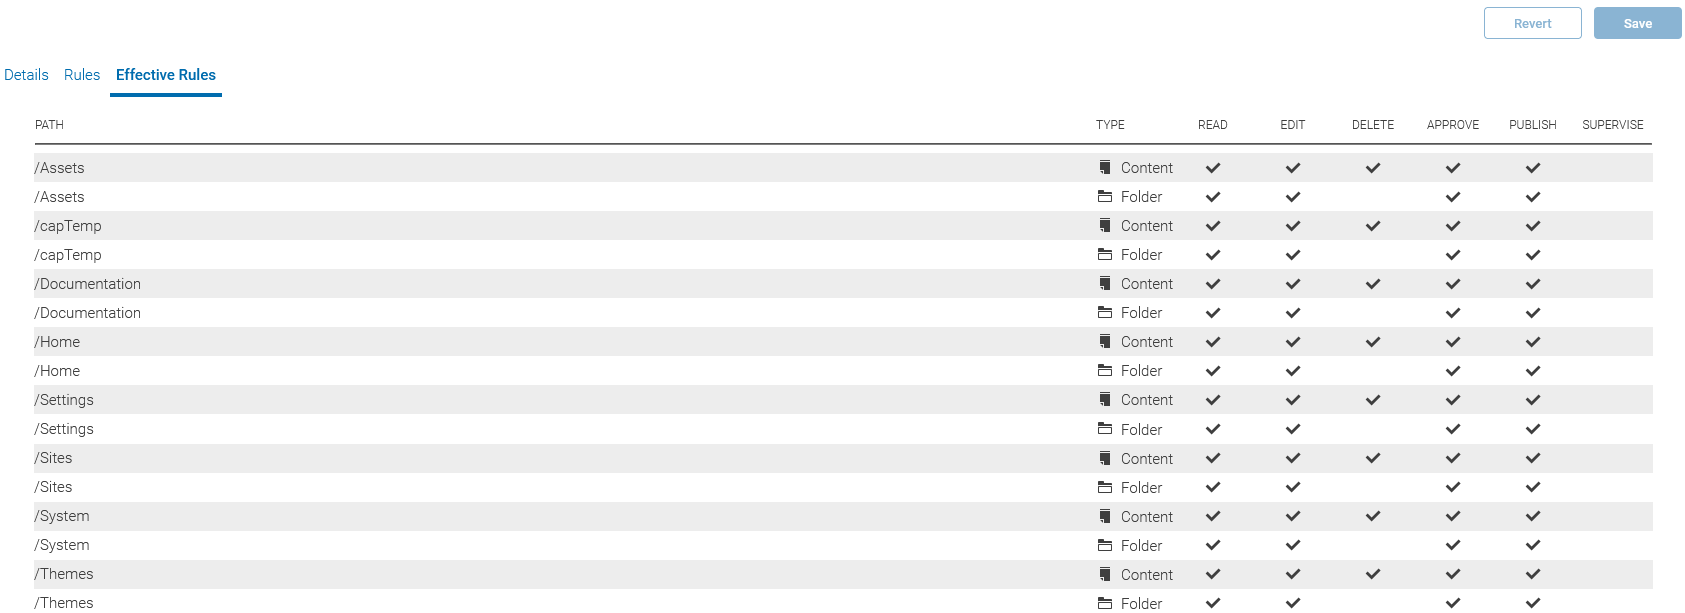1685x613 pixels.
Task: Click the Folder icon in the /Home folder row
Action: click(x=1105, y=371)
